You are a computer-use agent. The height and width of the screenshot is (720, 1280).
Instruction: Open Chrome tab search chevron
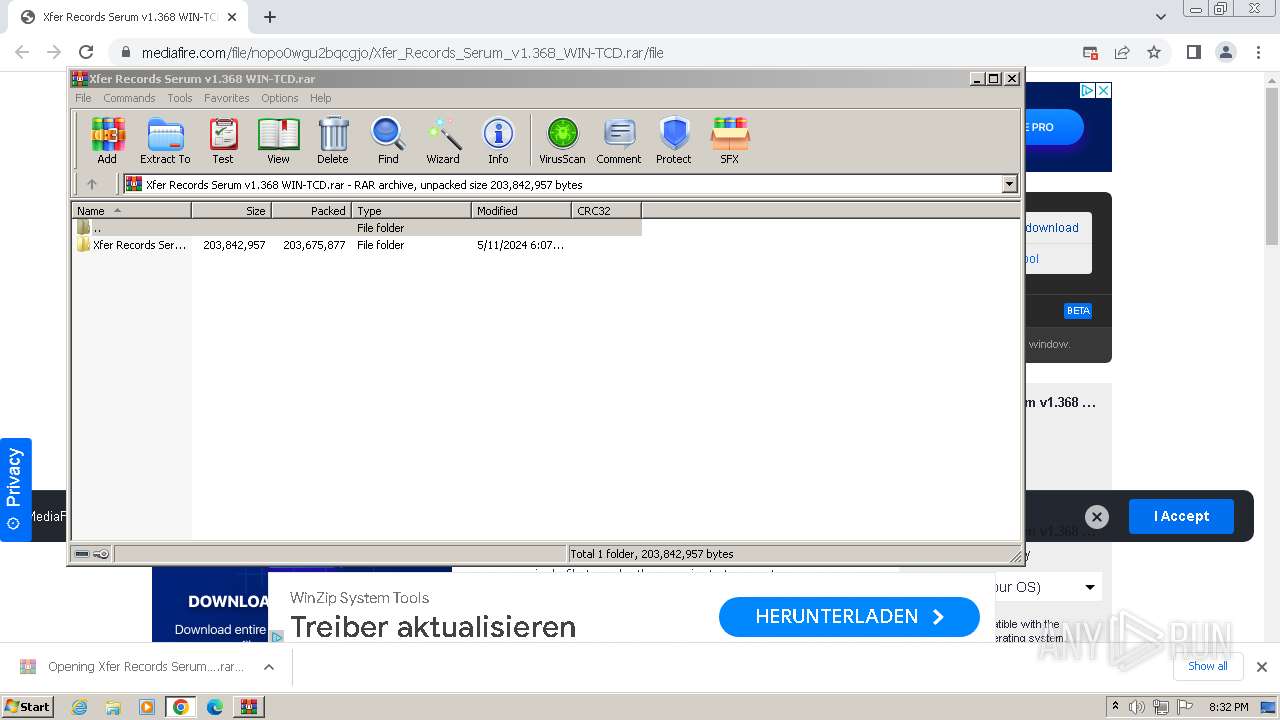point(1161,17)
